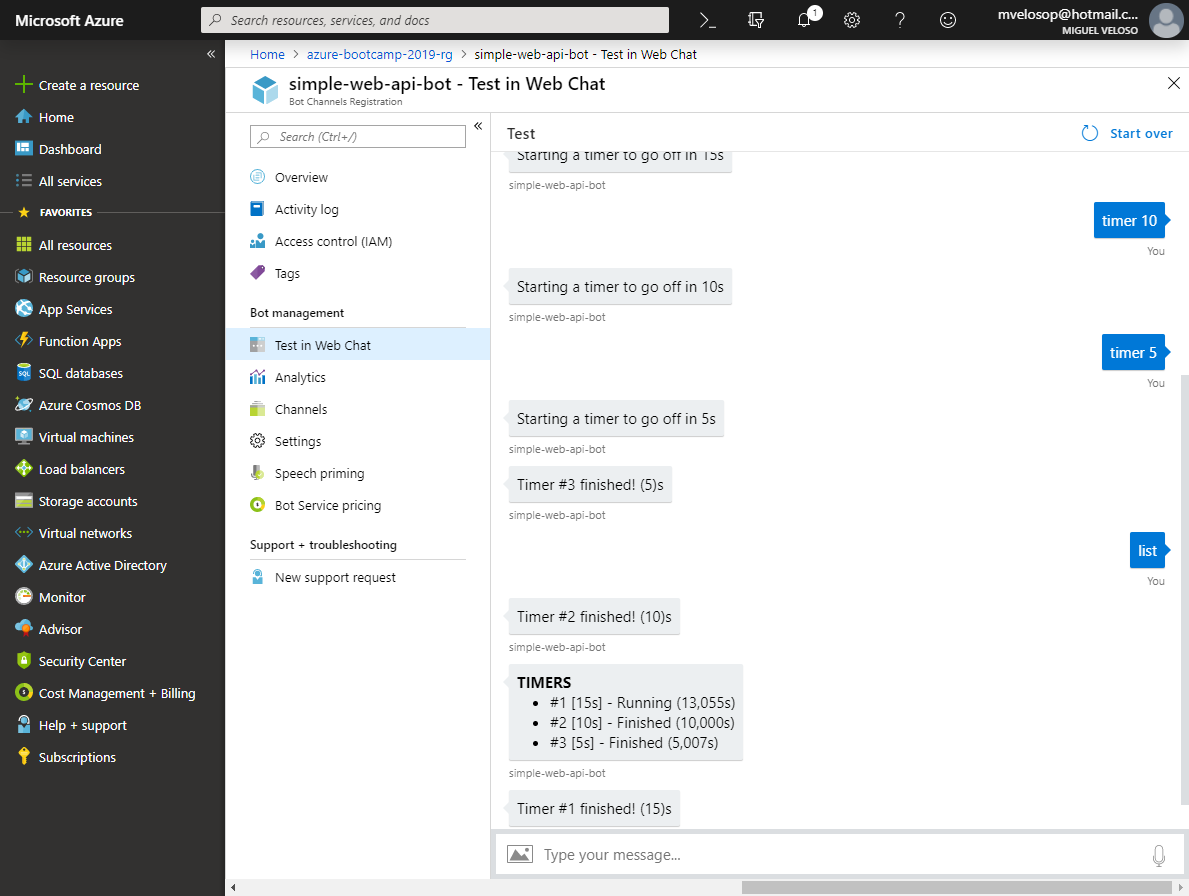Click the Search resources, services, and docs box
1189x896 pixels.
435,20
